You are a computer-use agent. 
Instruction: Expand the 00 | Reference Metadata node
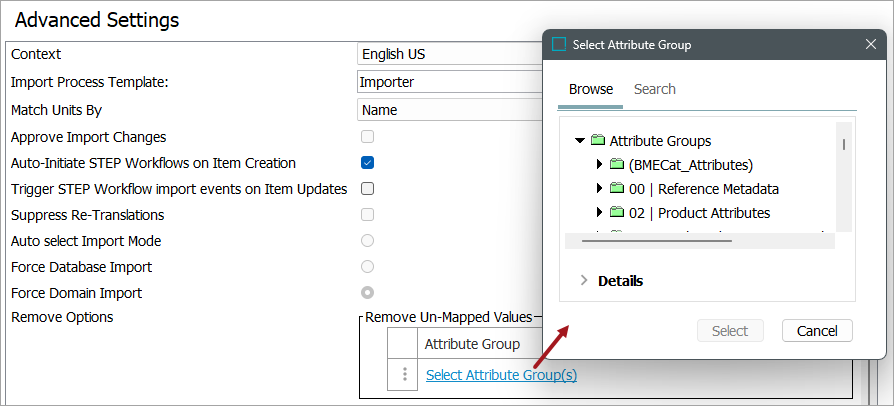pyautogui.click(x=599, y=189)
